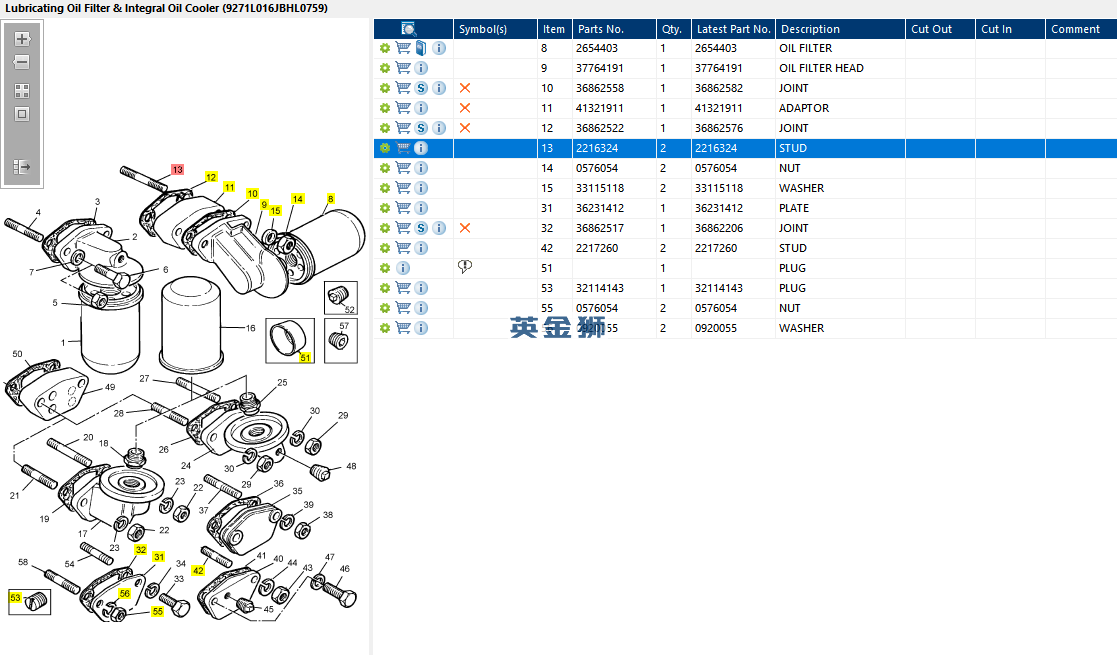Sort by the Item column header
This screenshot has height=655, width=1117.
coord(554,29)
